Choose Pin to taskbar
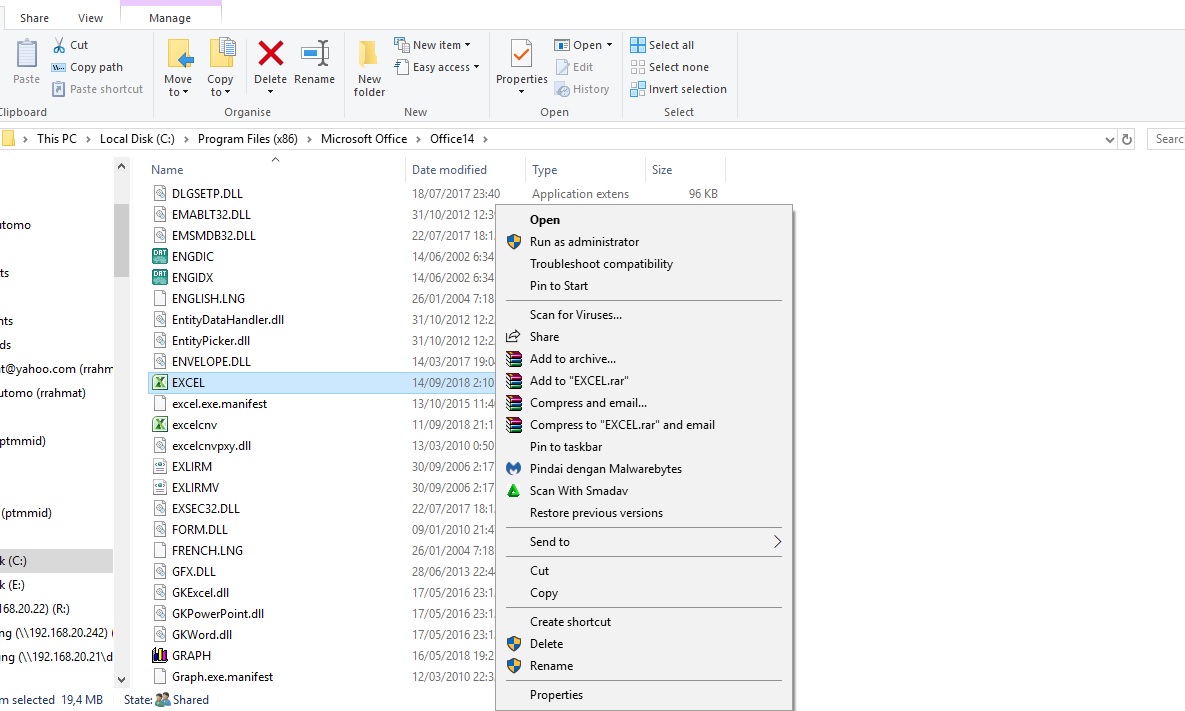Screen dimensions: 1185x711 566,447
